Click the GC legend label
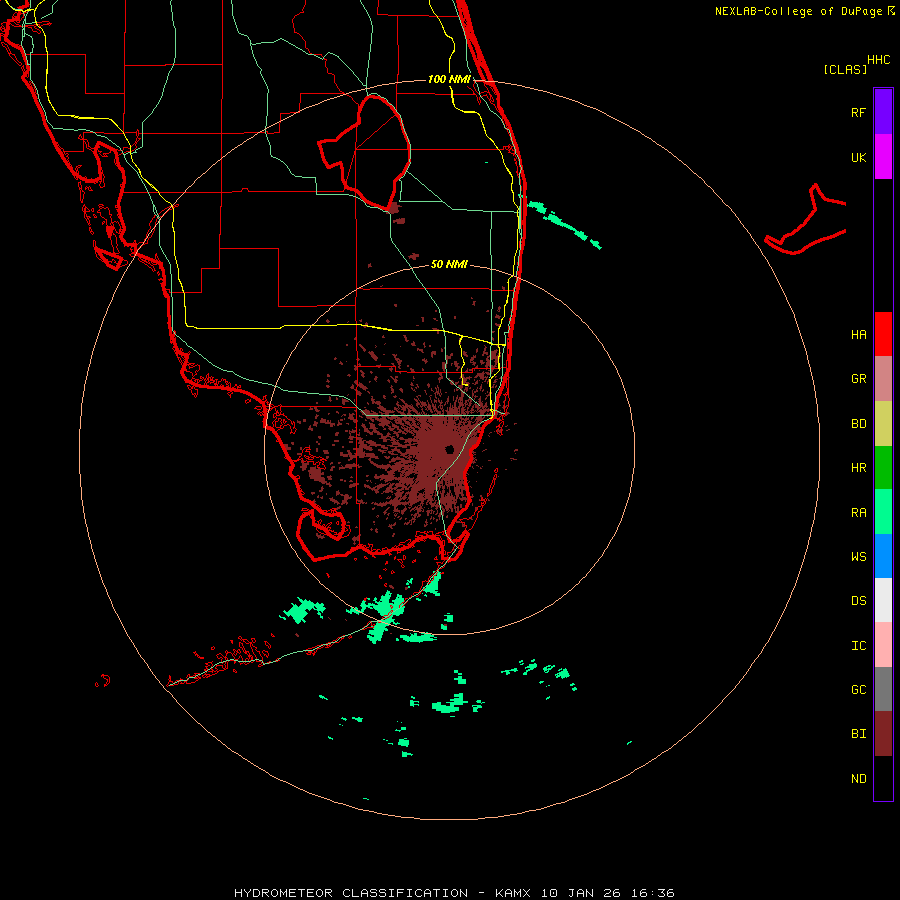The height and width of the screenshot is (900, 900). click(858, 690)
